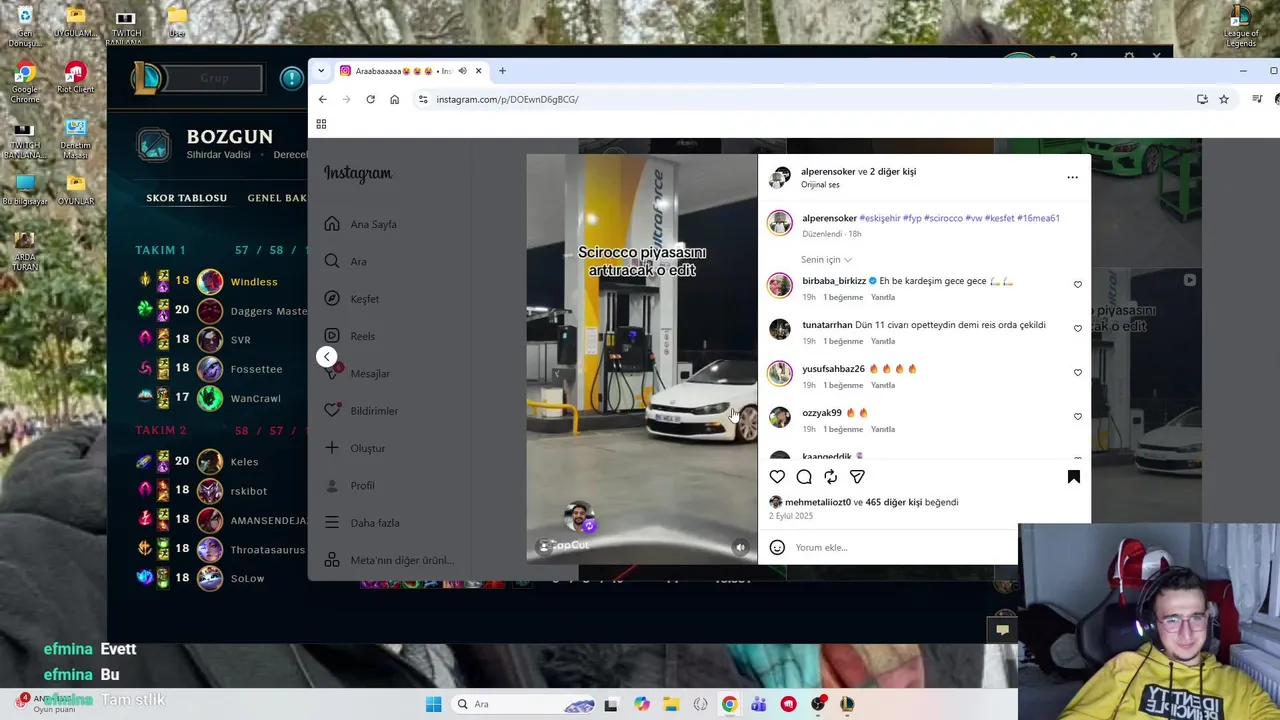Open the 465 diğer kişi likes list
1280x720 pixels.
click(894, 502)
